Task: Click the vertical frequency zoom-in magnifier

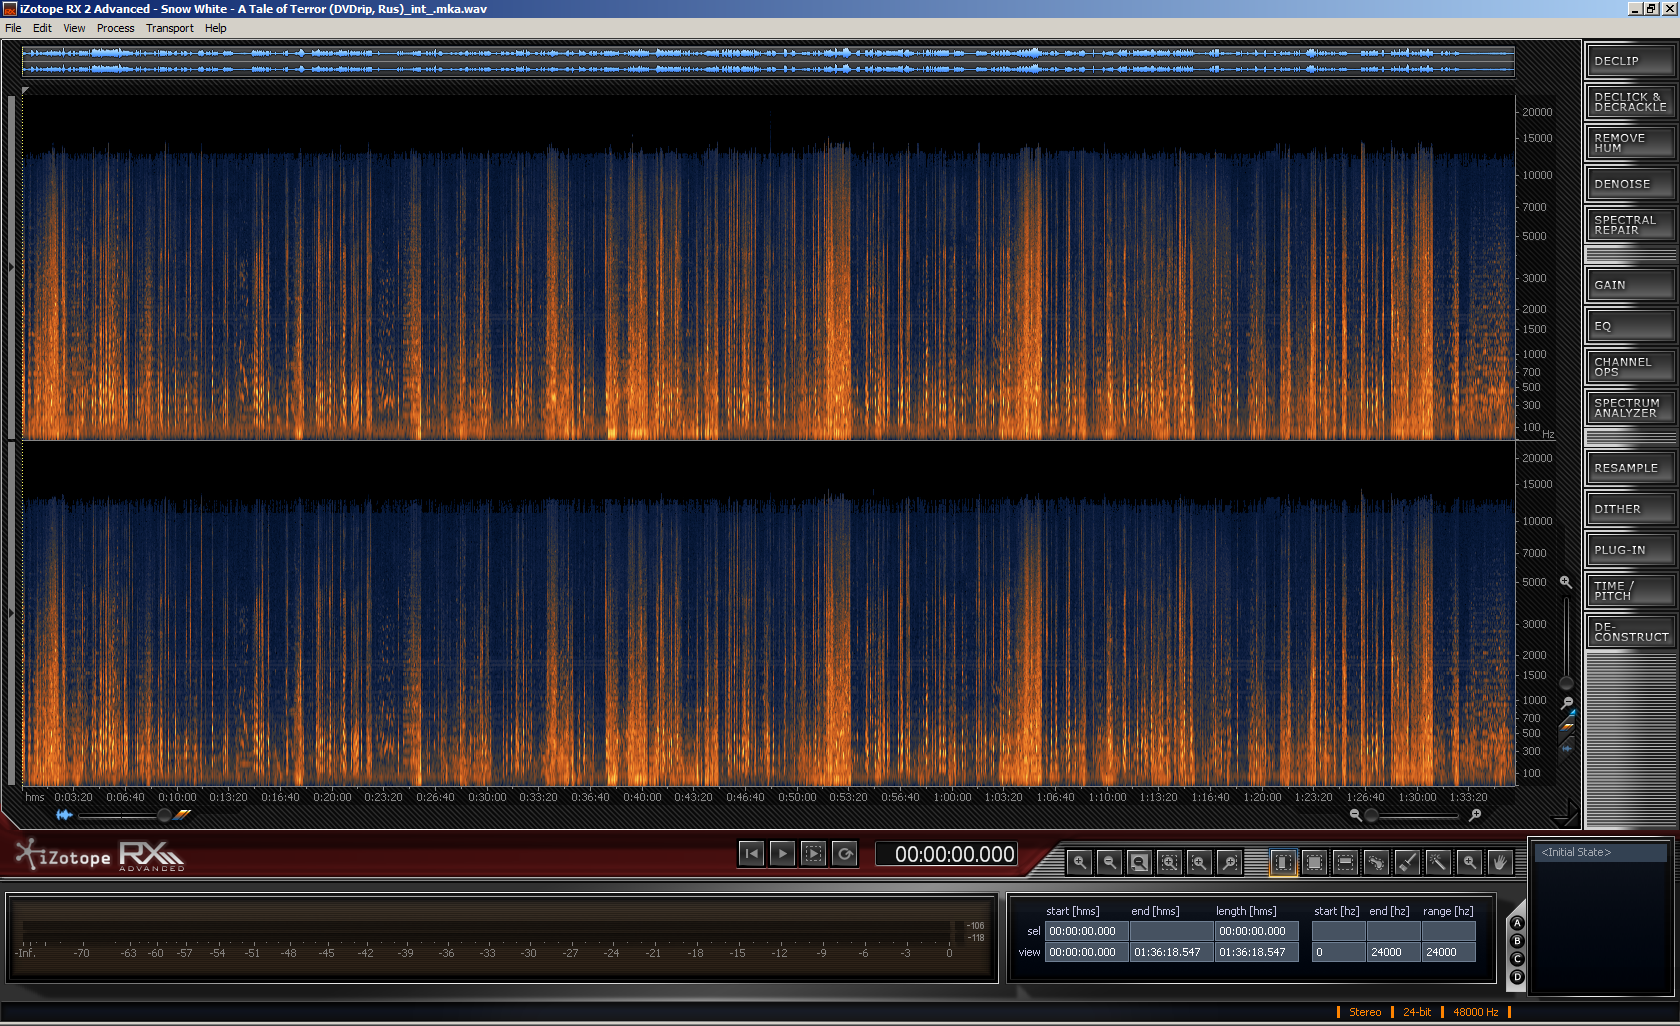Action: [x=1566, y=582]
